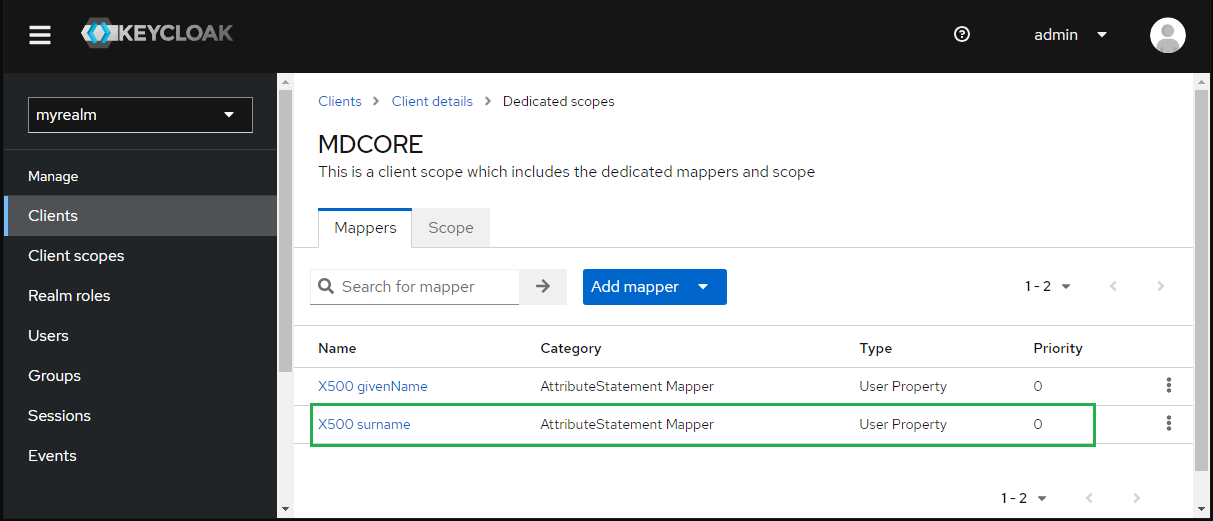Toggle the hamburger sidebar menu icon
The width and height of the screenshot is (1213, 521).
pyautogui.click(x=40, y=35)
